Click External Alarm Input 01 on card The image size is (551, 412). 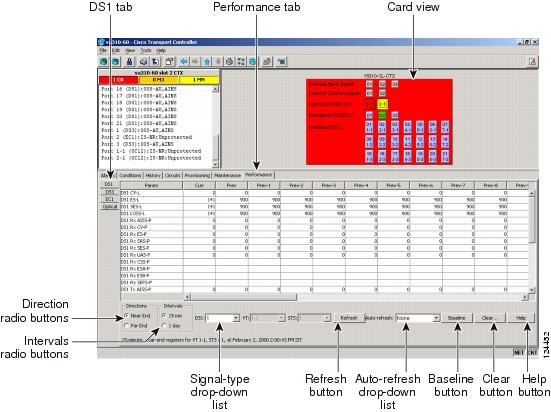369,84
